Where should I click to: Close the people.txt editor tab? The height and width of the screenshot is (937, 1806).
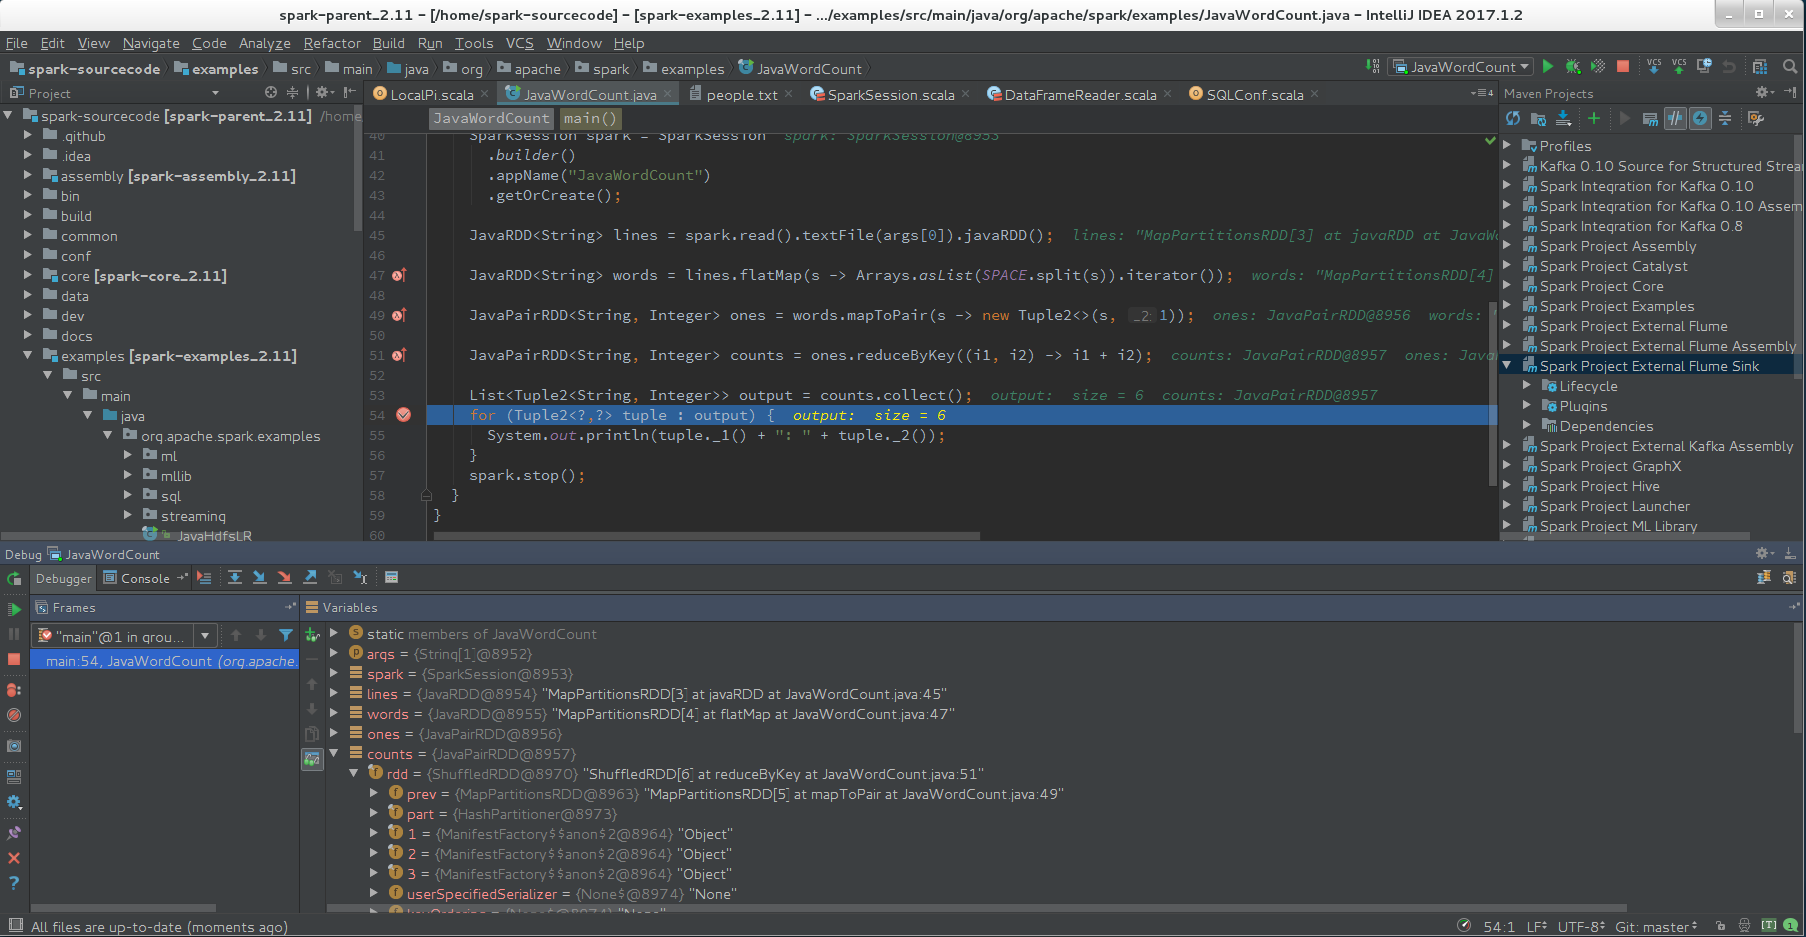(x=789, y=94)
